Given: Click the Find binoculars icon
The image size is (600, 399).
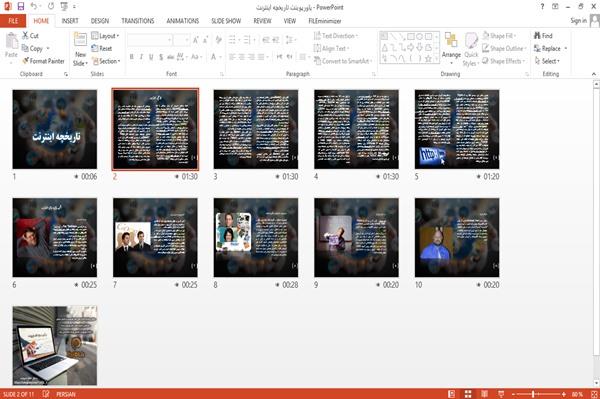Looking at the screenshot, I should click(x=537, y=36).
